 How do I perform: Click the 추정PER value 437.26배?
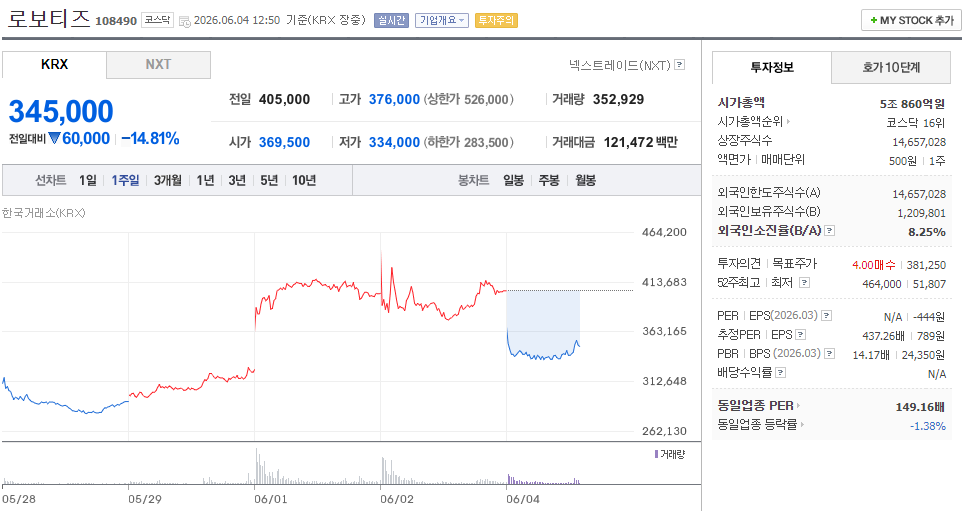click(x=883, y=336)
